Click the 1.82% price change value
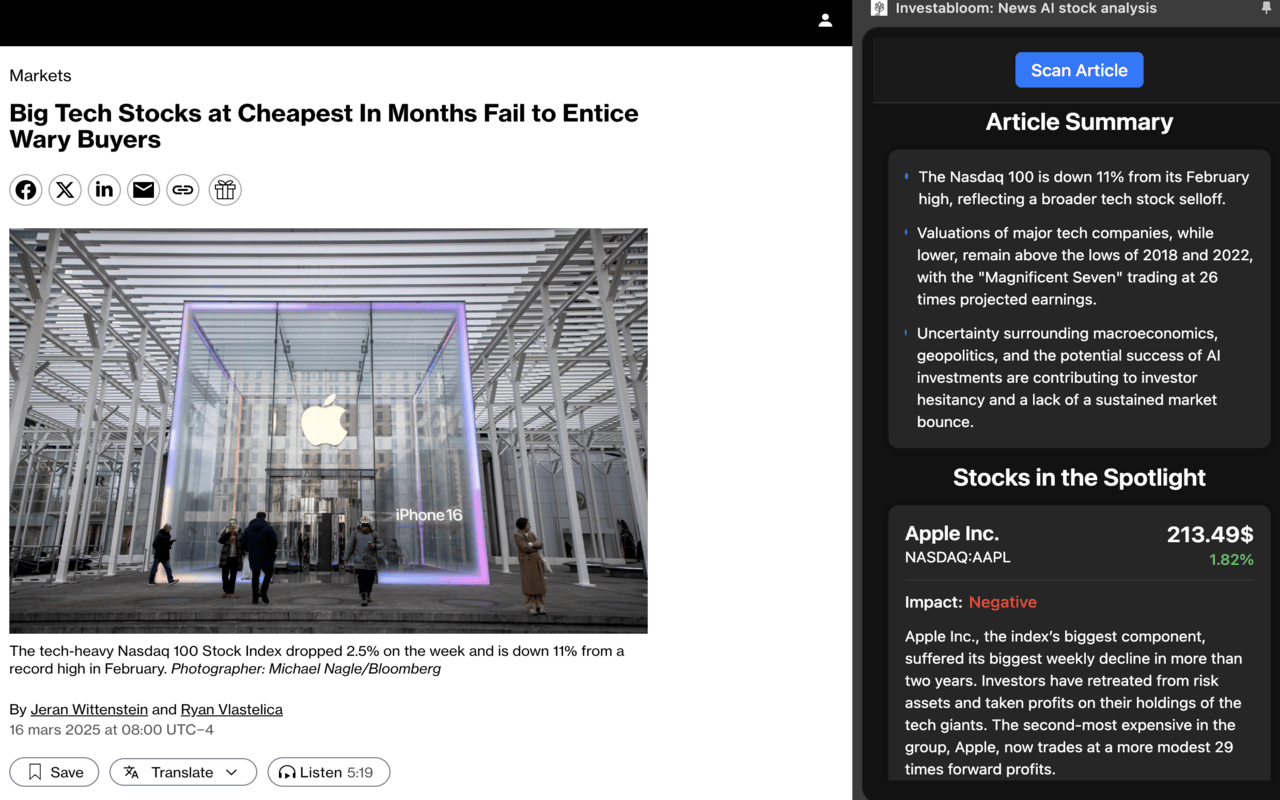Image resolution: width=1280 pixels, height=800 pixels. (x=1231, y=560)
